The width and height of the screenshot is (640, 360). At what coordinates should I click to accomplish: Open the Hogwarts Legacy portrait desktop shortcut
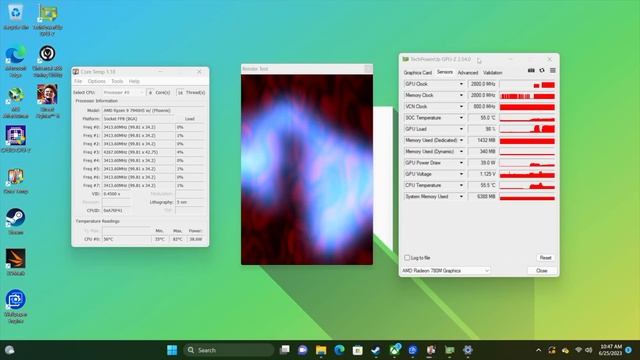click(47, 101)
